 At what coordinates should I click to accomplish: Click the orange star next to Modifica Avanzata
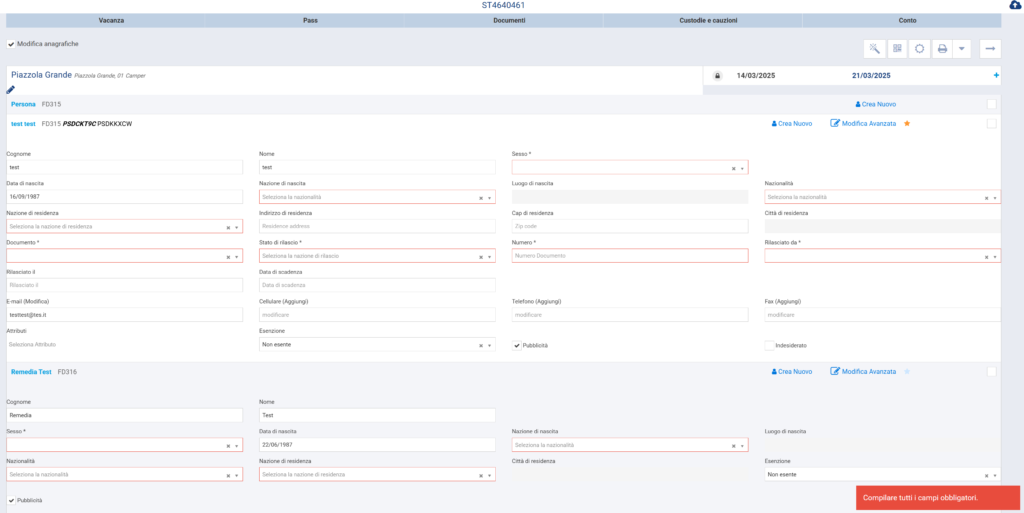[x=907, y=124]
